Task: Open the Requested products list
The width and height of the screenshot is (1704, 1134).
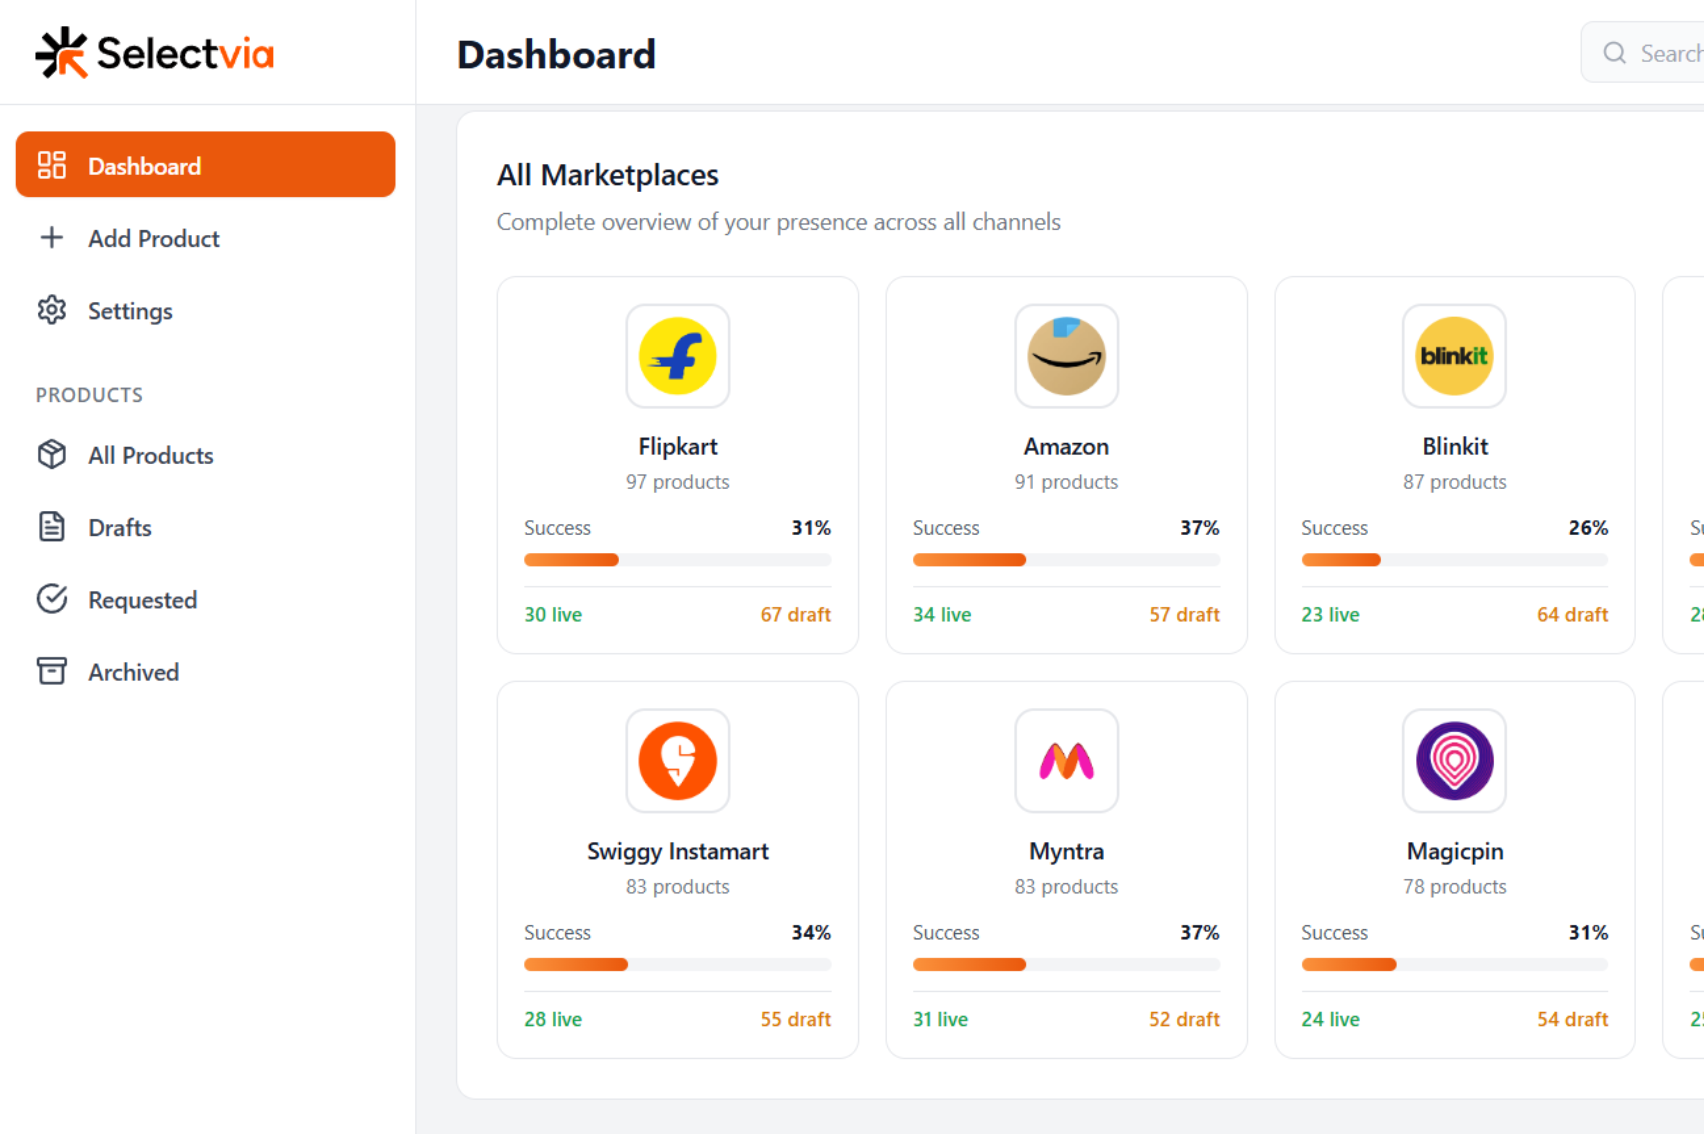Action: [142, 600]
